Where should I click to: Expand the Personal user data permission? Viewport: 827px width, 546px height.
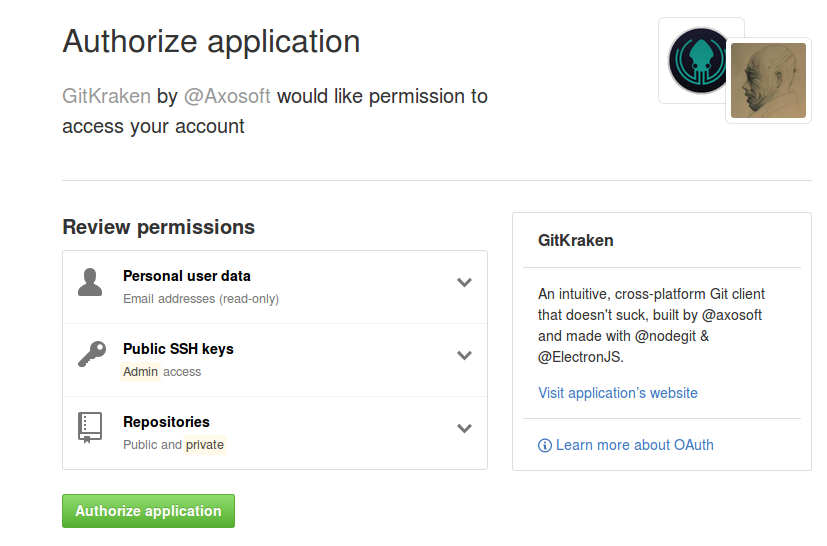click(464, 282)
